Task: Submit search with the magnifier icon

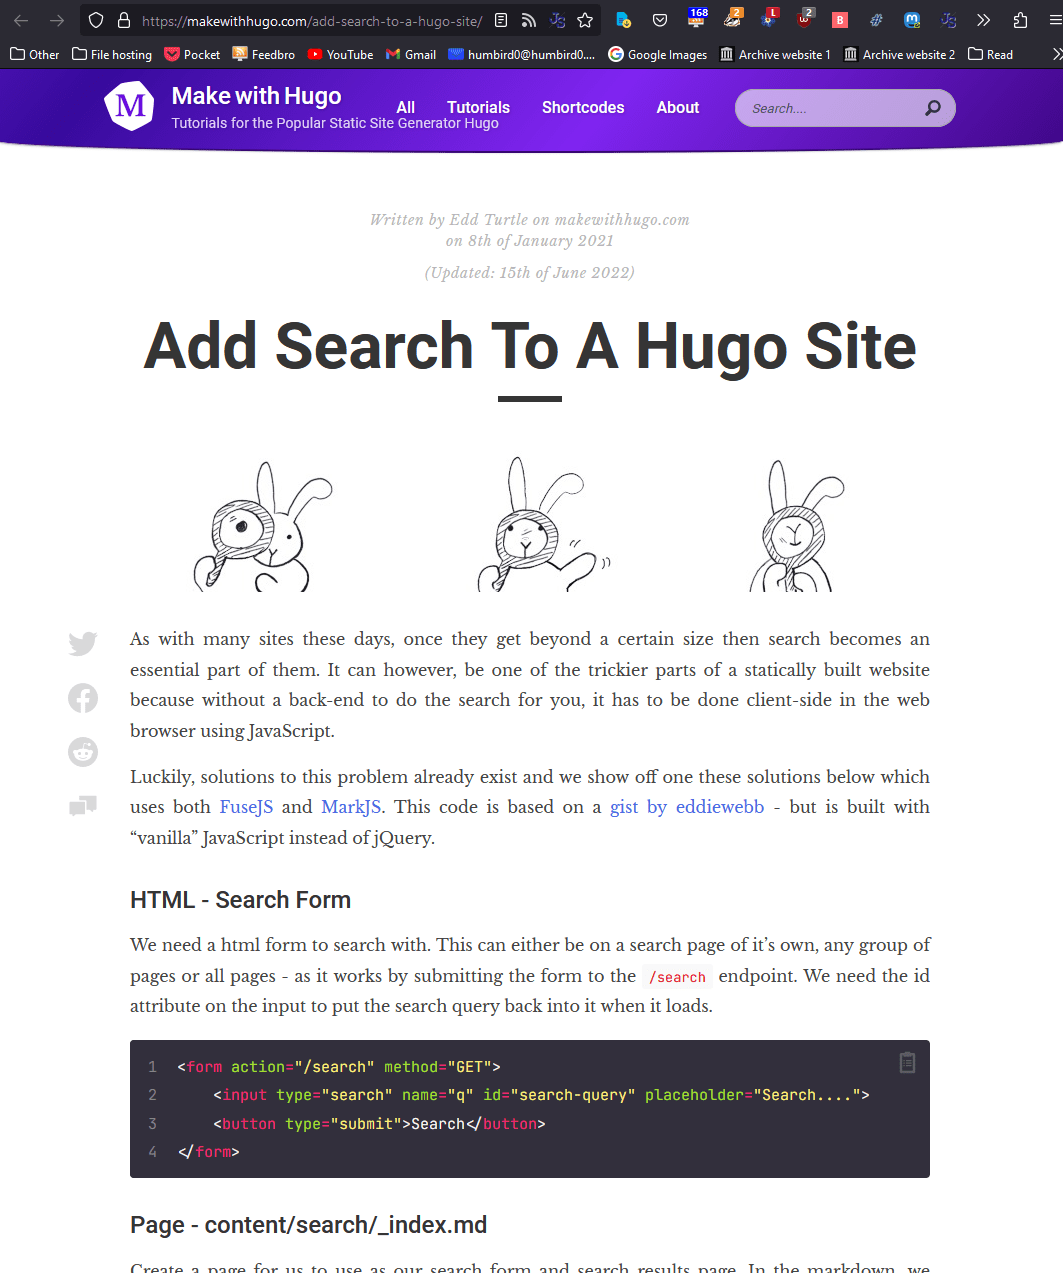Action: (x=932, y=108)
